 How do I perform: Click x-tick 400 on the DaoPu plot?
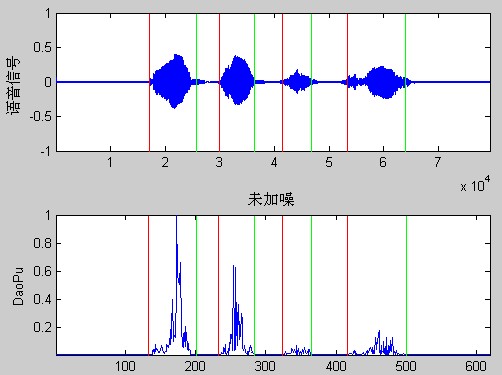tap(336, 366)
